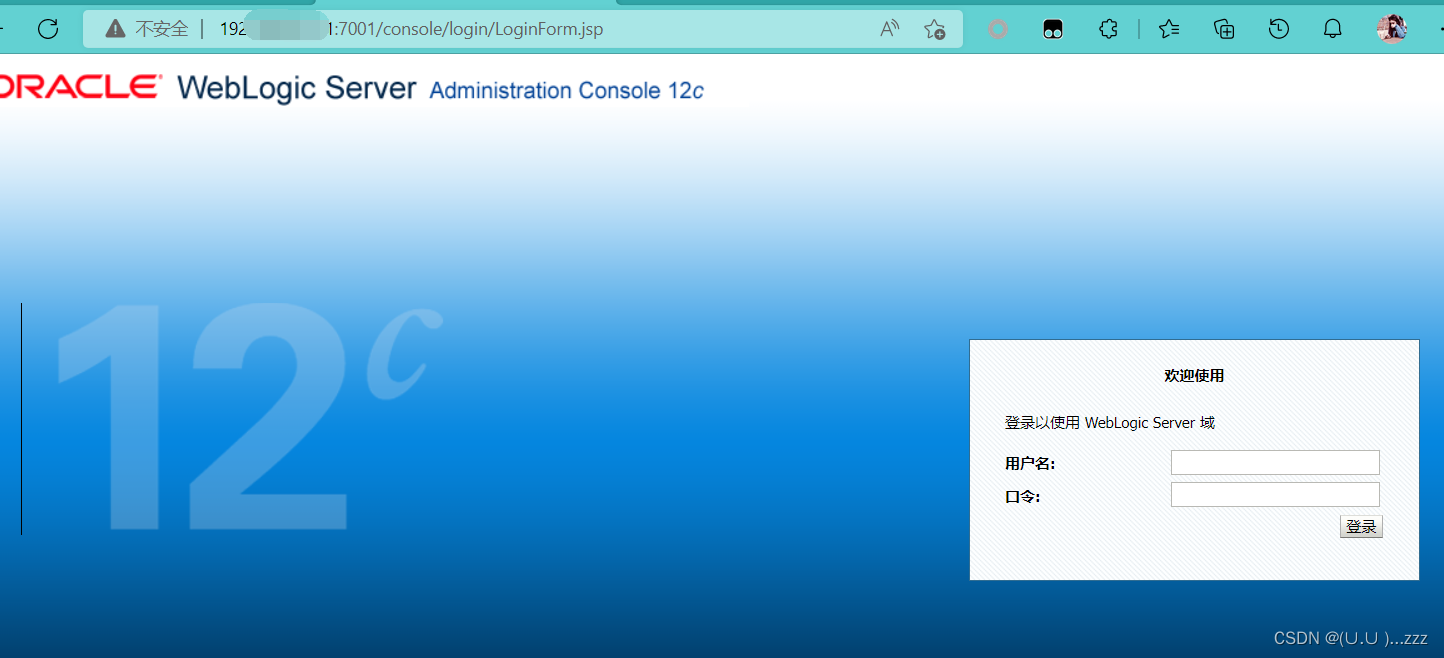Open the Favorites list icon
This screenshot has height=658, width=1444.
(x=1169, y=29)
